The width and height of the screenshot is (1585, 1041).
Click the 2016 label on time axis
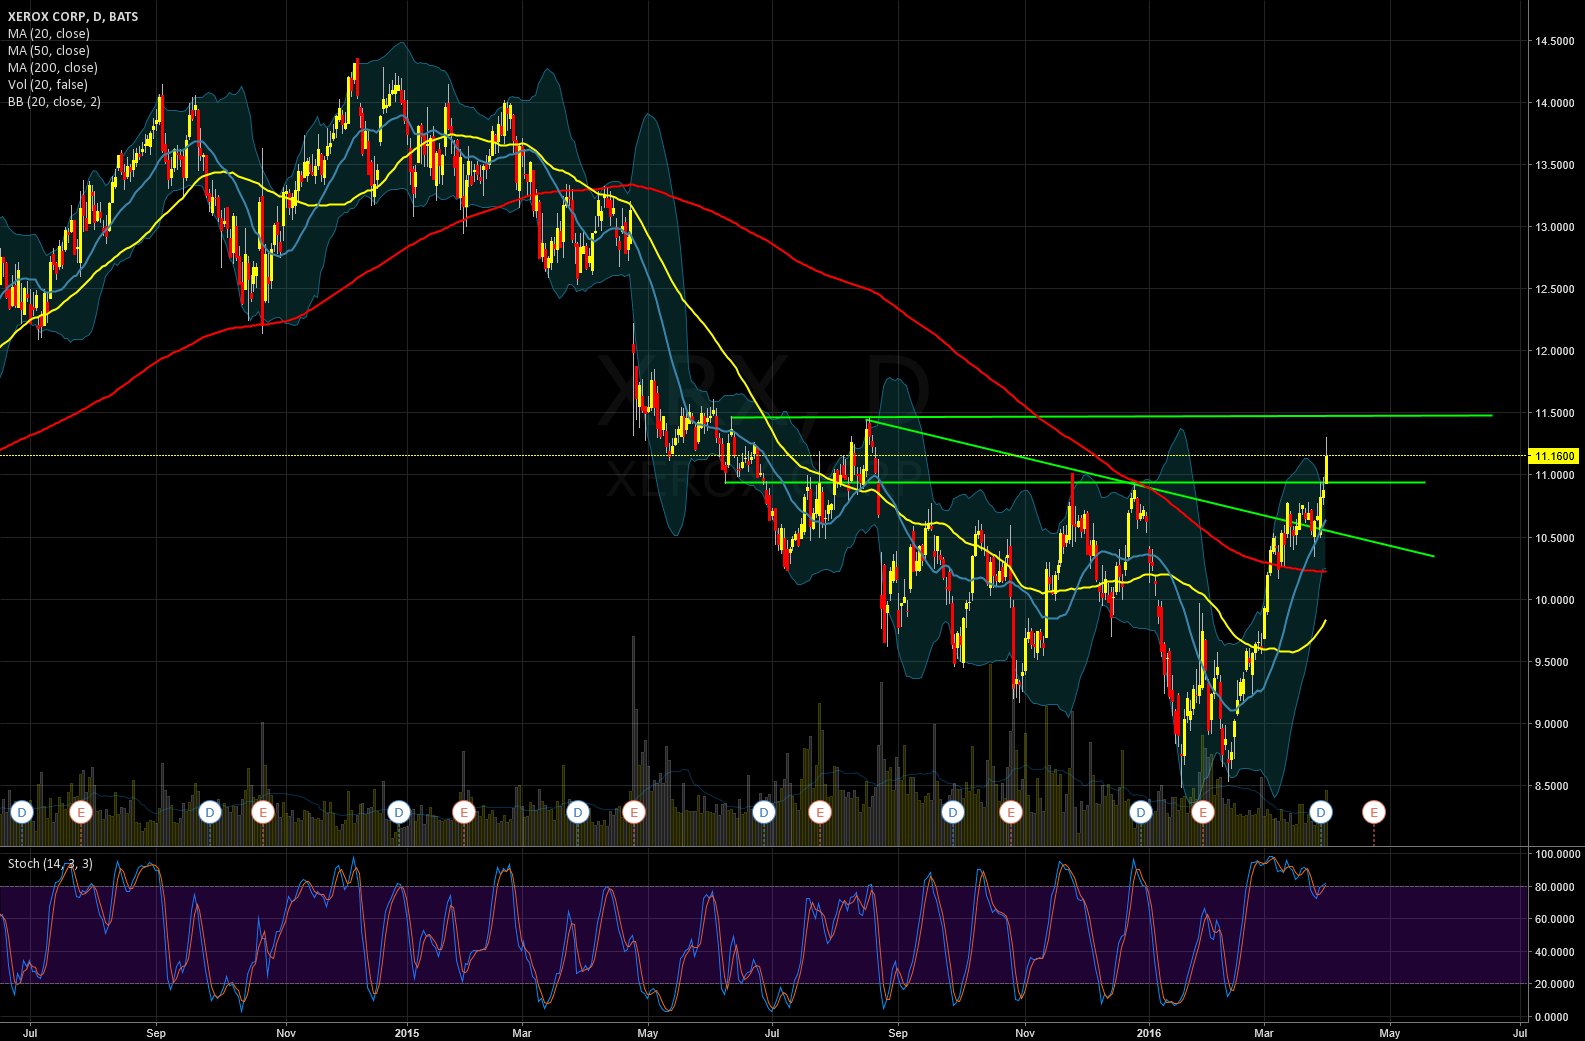tap(1149, 1033)
